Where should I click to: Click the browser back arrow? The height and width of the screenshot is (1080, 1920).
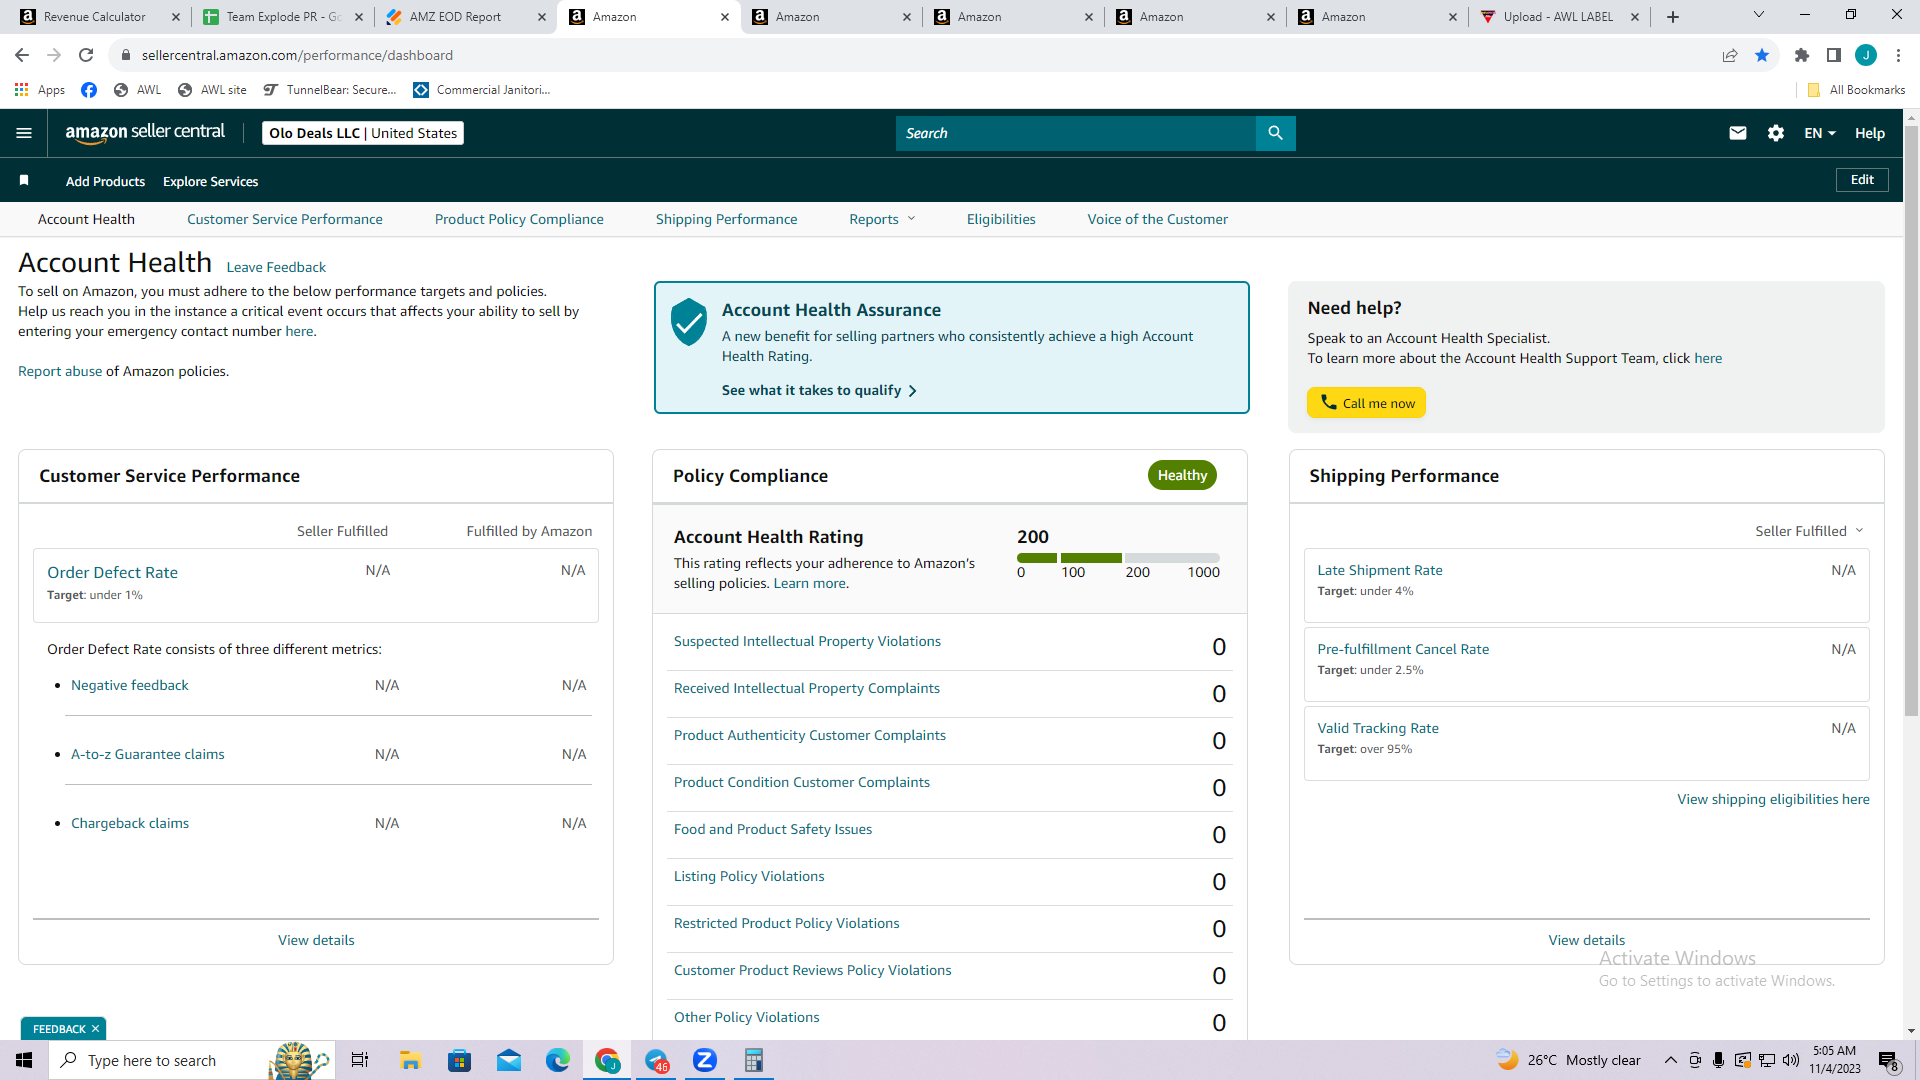pos(22,55)
